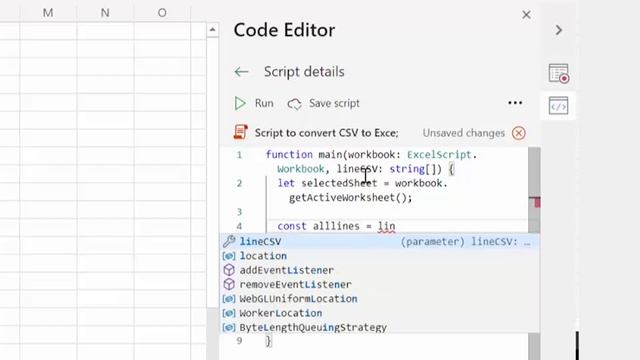Image resolution: width=640 pixels, height=360 pixels.
Task: Click the variable icon beside location
Action: (x=229, y=256)
